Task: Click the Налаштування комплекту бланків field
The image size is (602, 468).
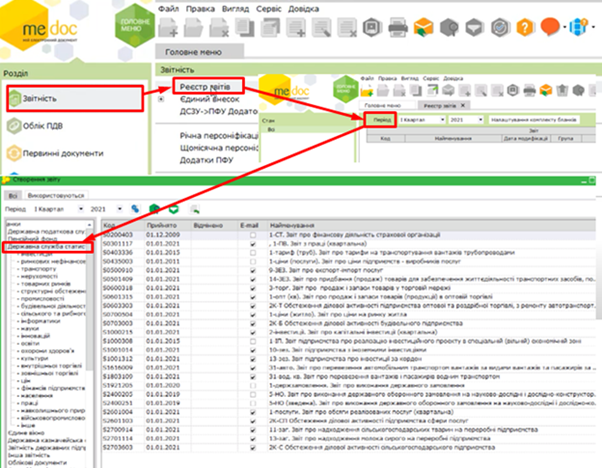Action: click(534, 120)
